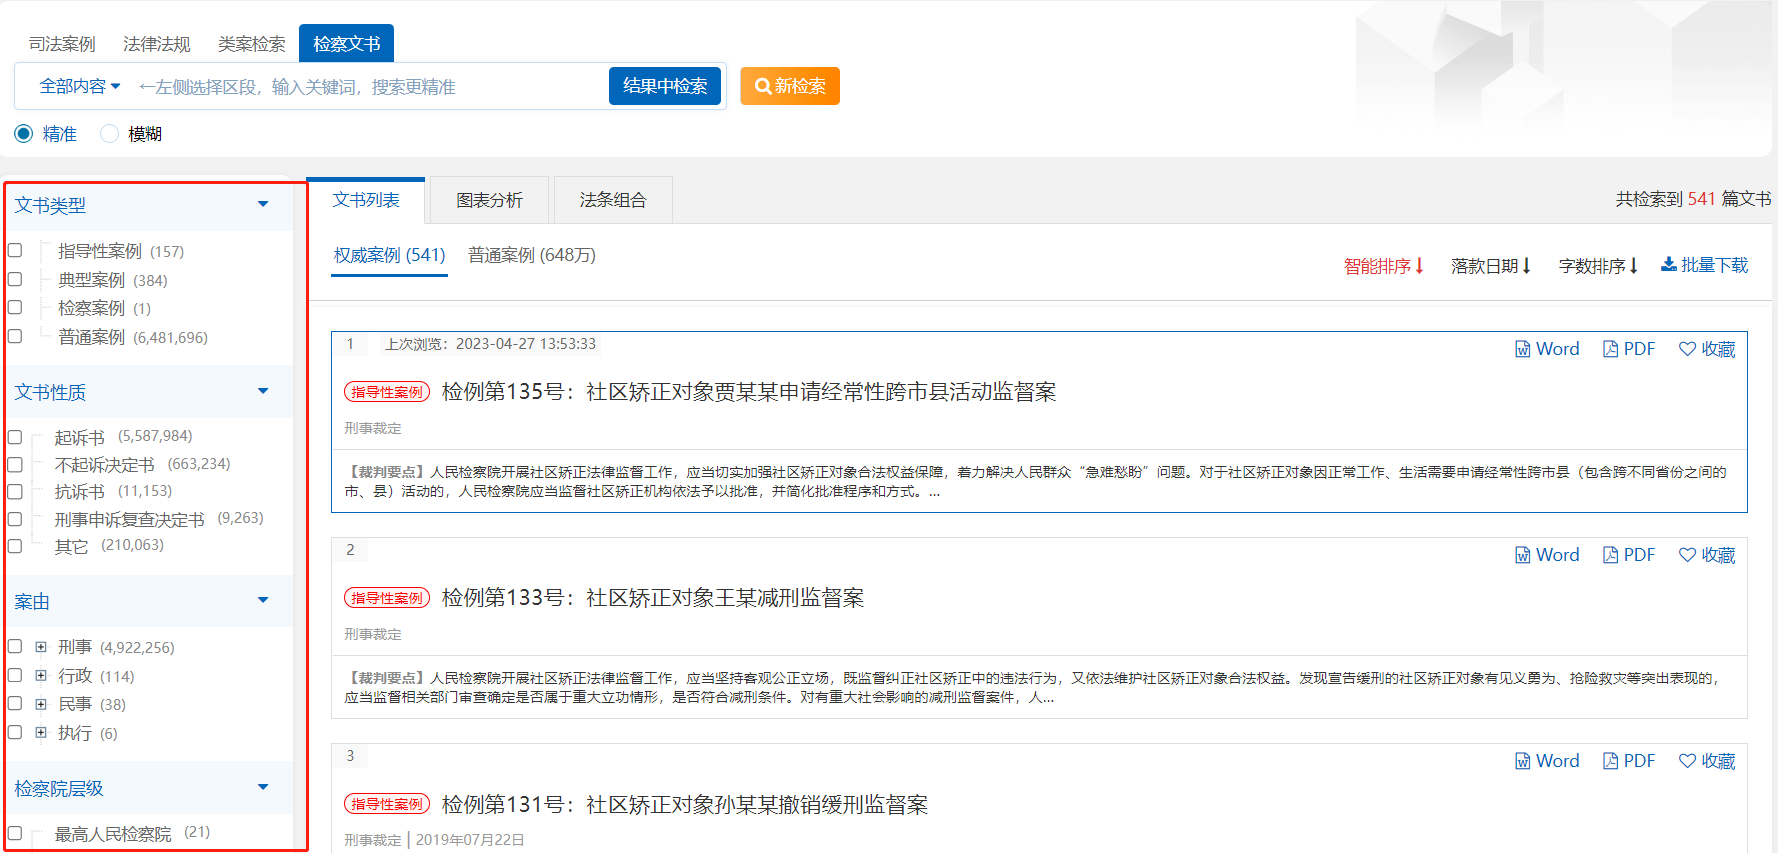
Task: Check the 指导性案例 checkbox
Action: click(15, 250)
